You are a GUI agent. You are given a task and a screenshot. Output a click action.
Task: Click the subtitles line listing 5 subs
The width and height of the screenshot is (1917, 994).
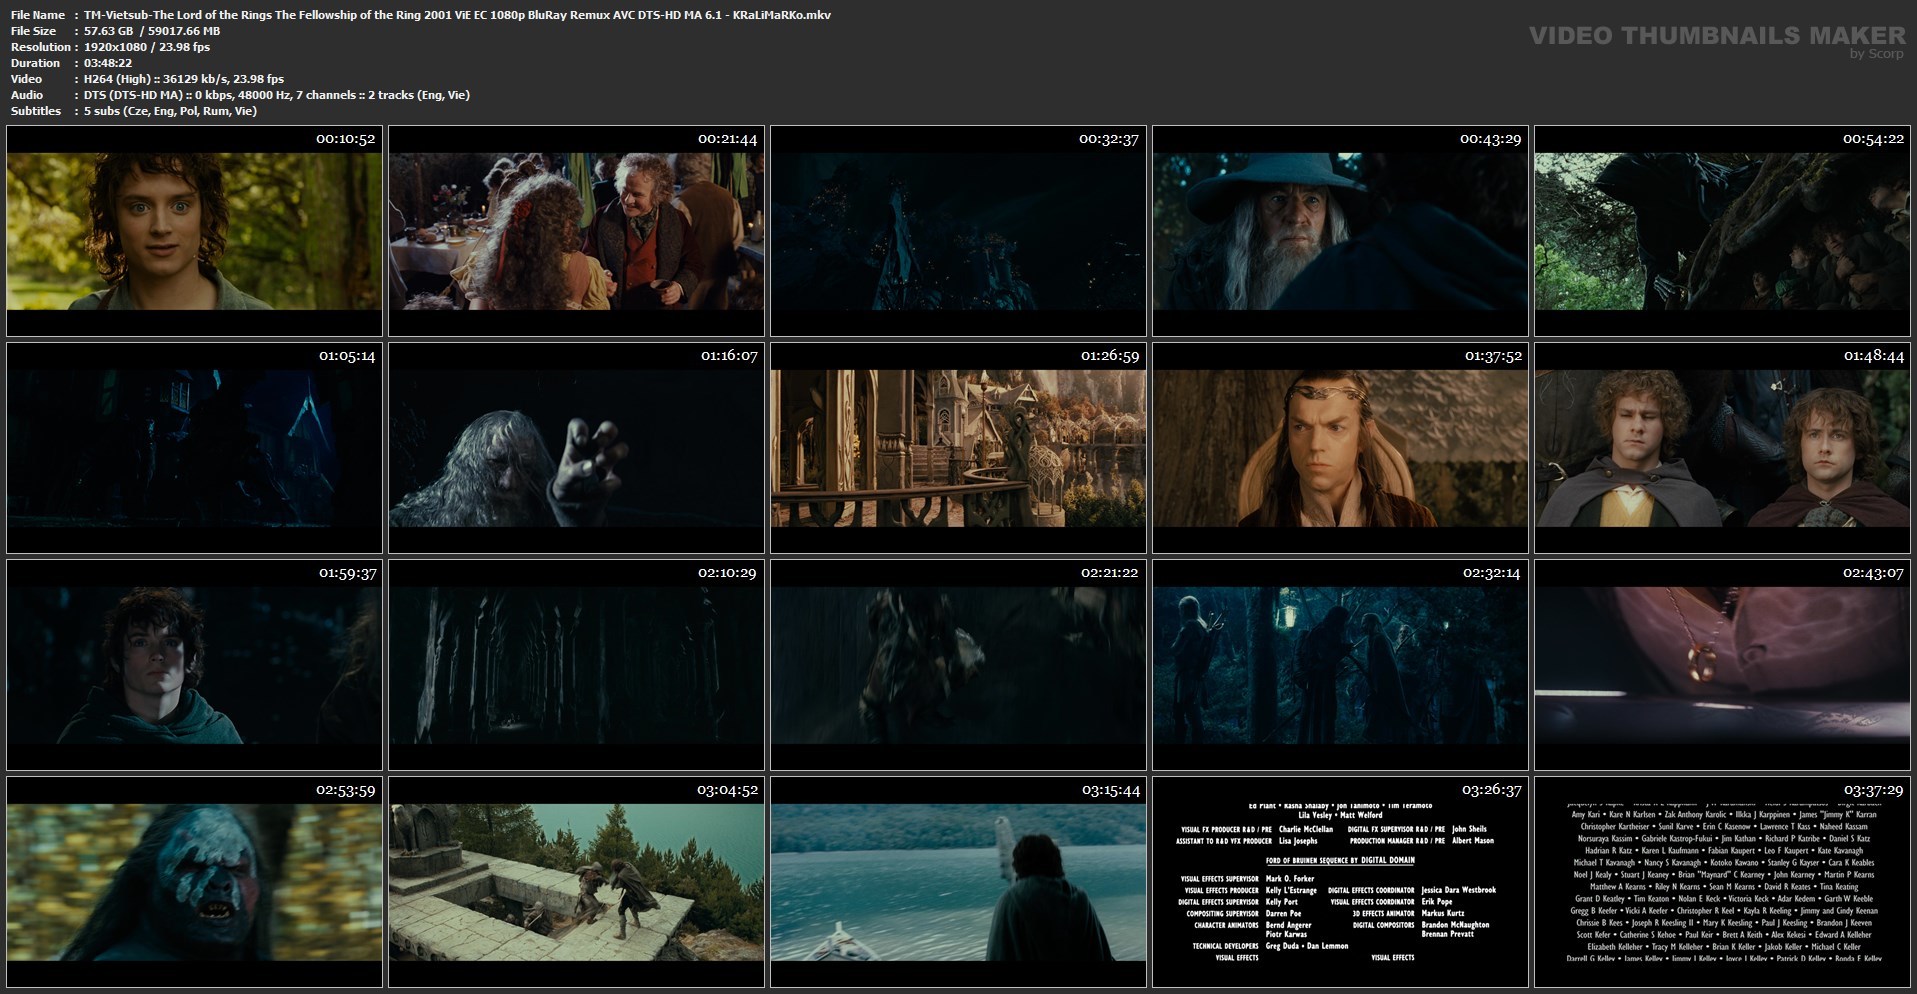pyautogui.click(x=170, y=111)
